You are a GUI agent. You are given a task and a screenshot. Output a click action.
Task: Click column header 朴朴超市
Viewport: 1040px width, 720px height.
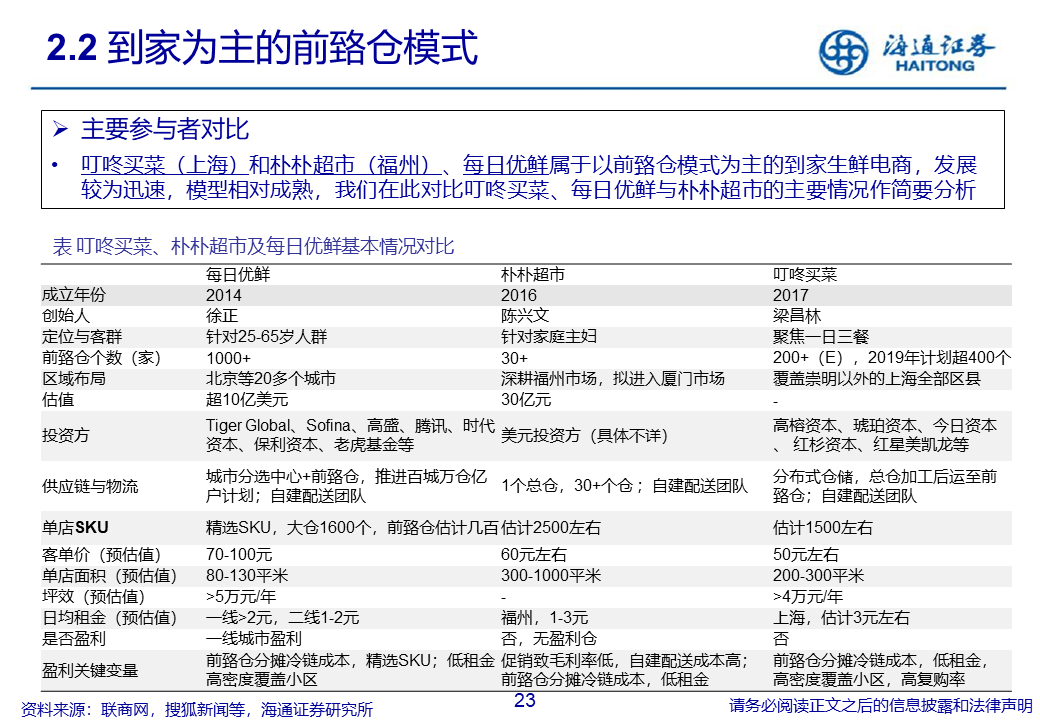(x=533, y=274)
